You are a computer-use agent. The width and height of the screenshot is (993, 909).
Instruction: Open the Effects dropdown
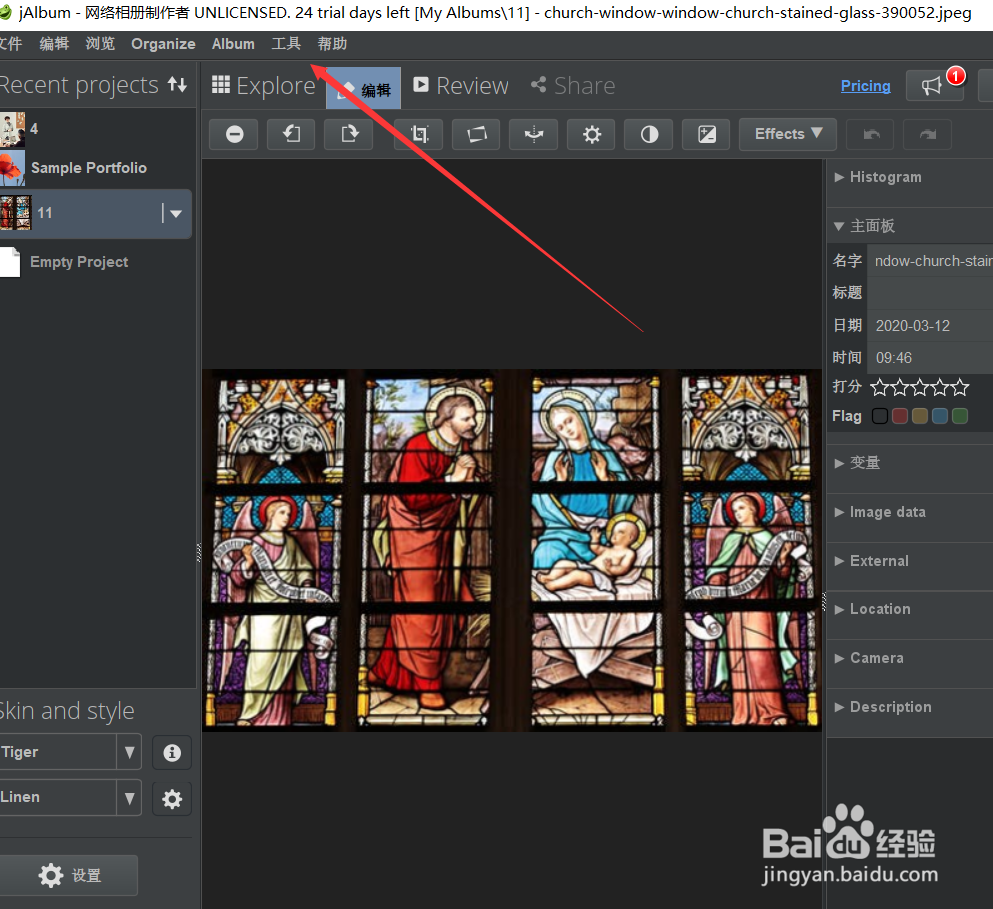(x=788, y=134)
